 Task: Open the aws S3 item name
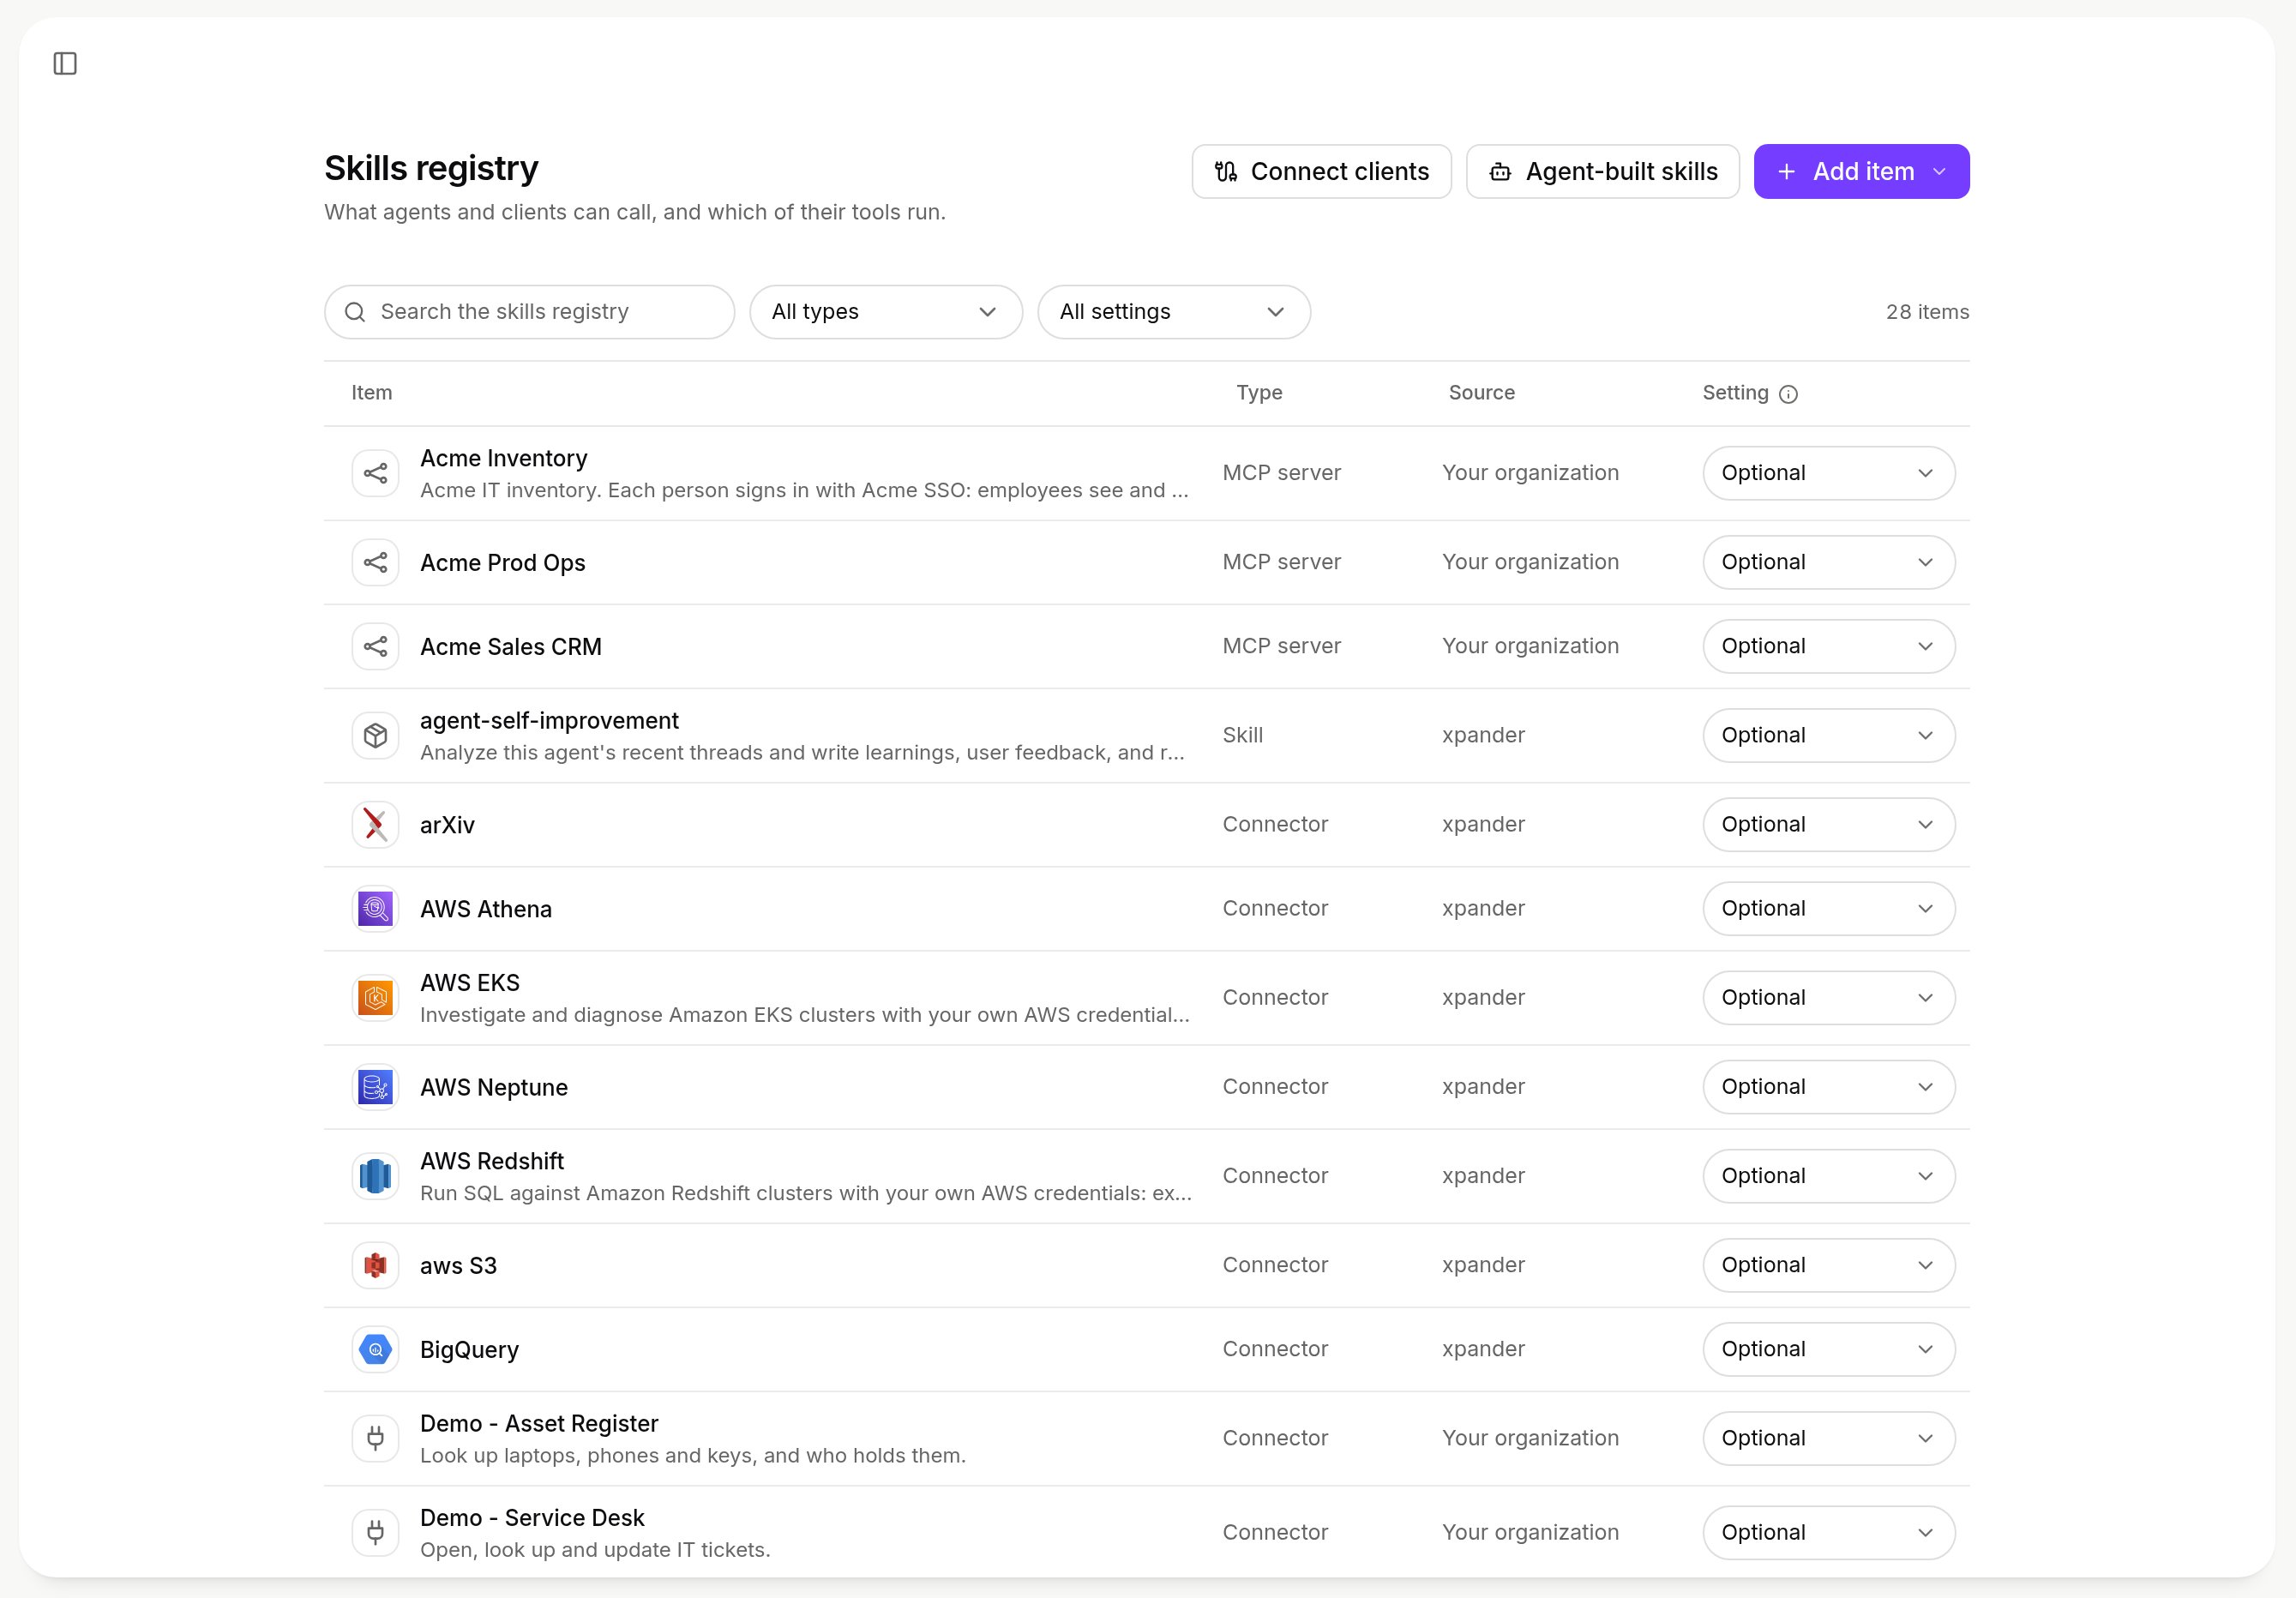coord(458,1265)
